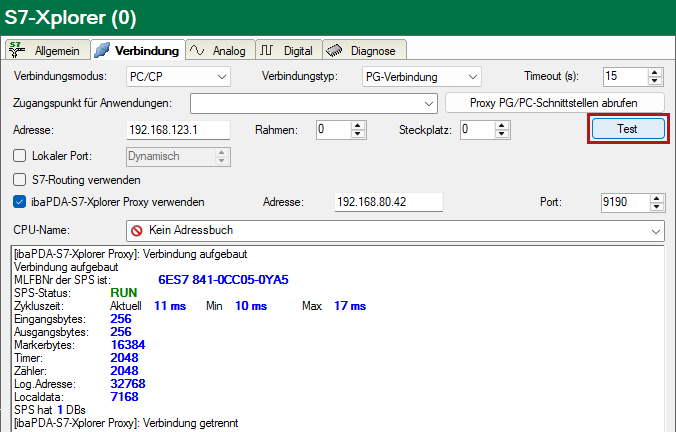Decrease the Steckplatz value
The height and width of the screenshot is (432, 676).
click(x=501, y=134)
